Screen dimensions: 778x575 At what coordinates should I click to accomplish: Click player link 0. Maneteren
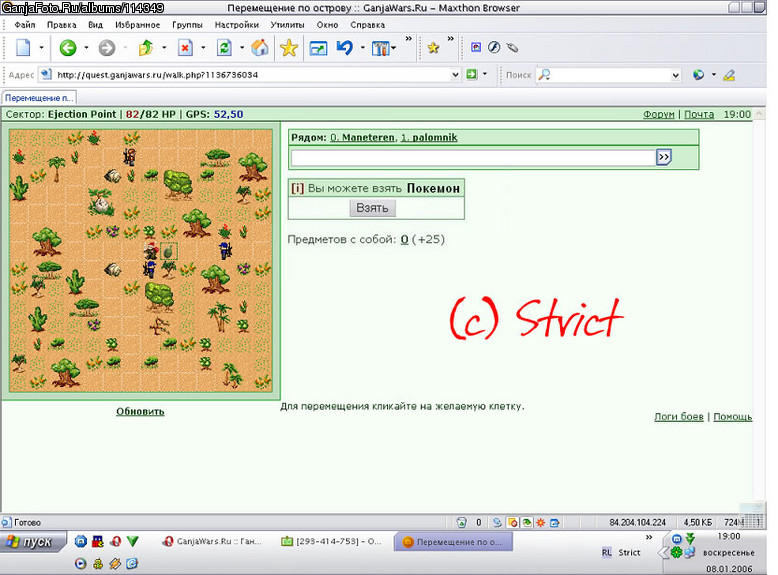click(x=362, y=137)
